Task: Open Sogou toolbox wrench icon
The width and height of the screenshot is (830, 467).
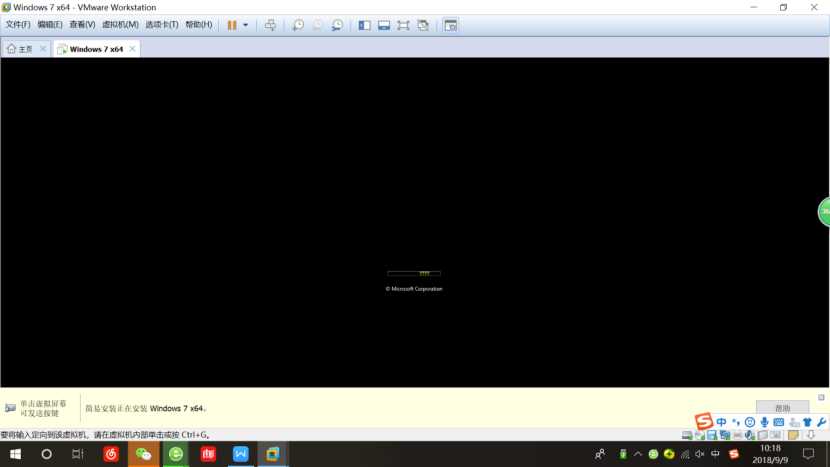Action: click(x=822, y=422)
